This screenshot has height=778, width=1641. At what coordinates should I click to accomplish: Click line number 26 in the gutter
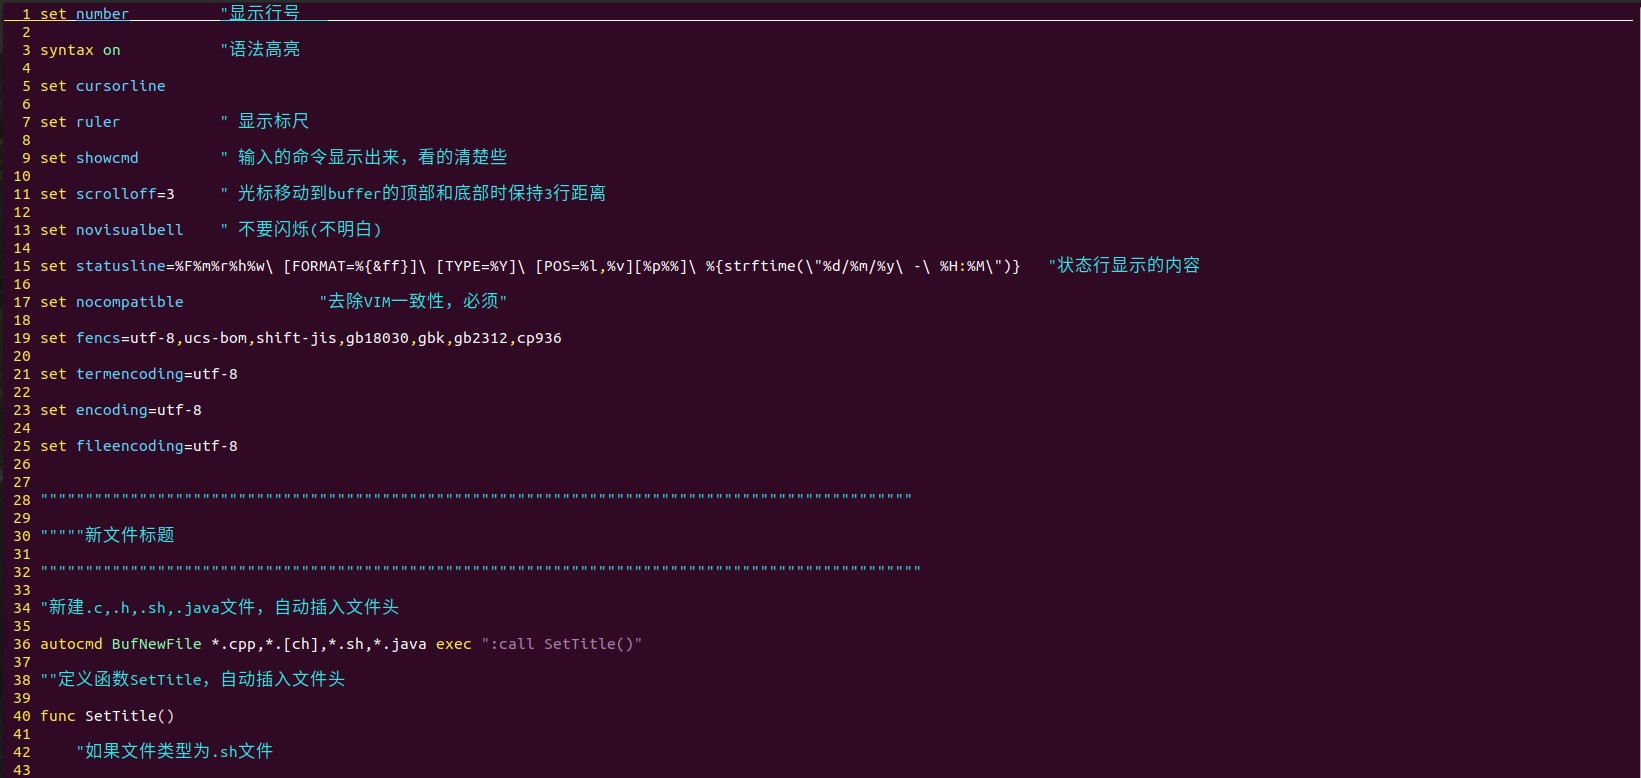pos(22,464)
